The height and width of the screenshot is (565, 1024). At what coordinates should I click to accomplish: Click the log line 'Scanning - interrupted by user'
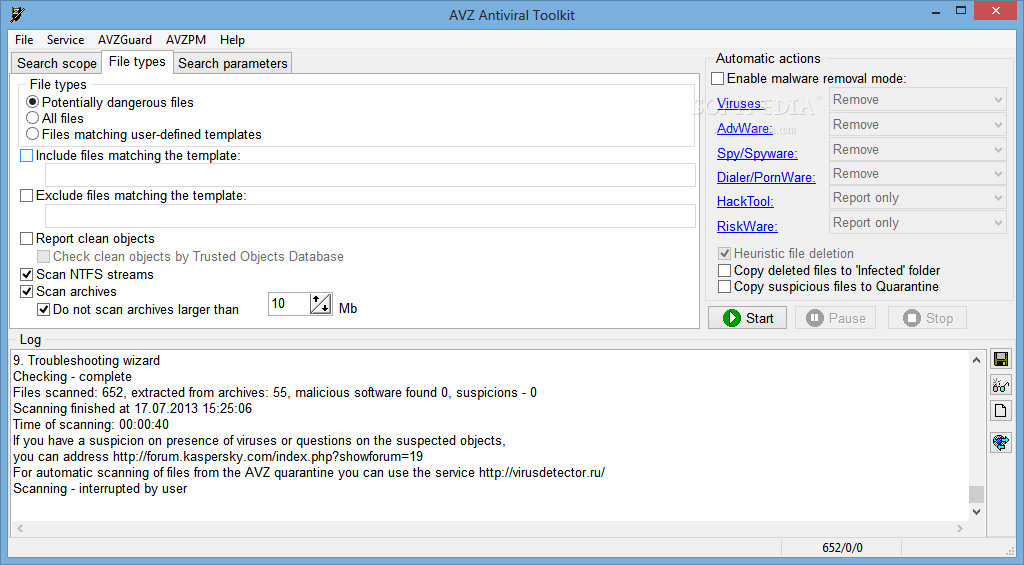pos(100,489)
